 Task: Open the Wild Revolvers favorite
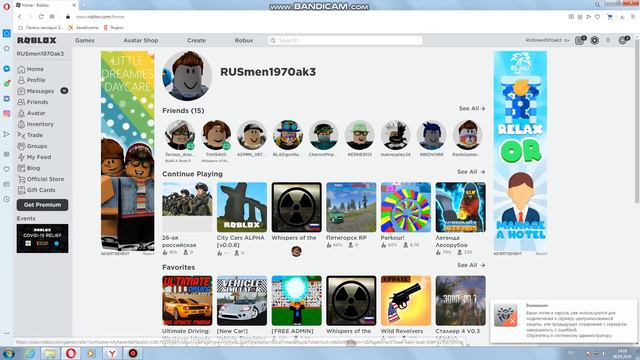click(x=406, y=300)
